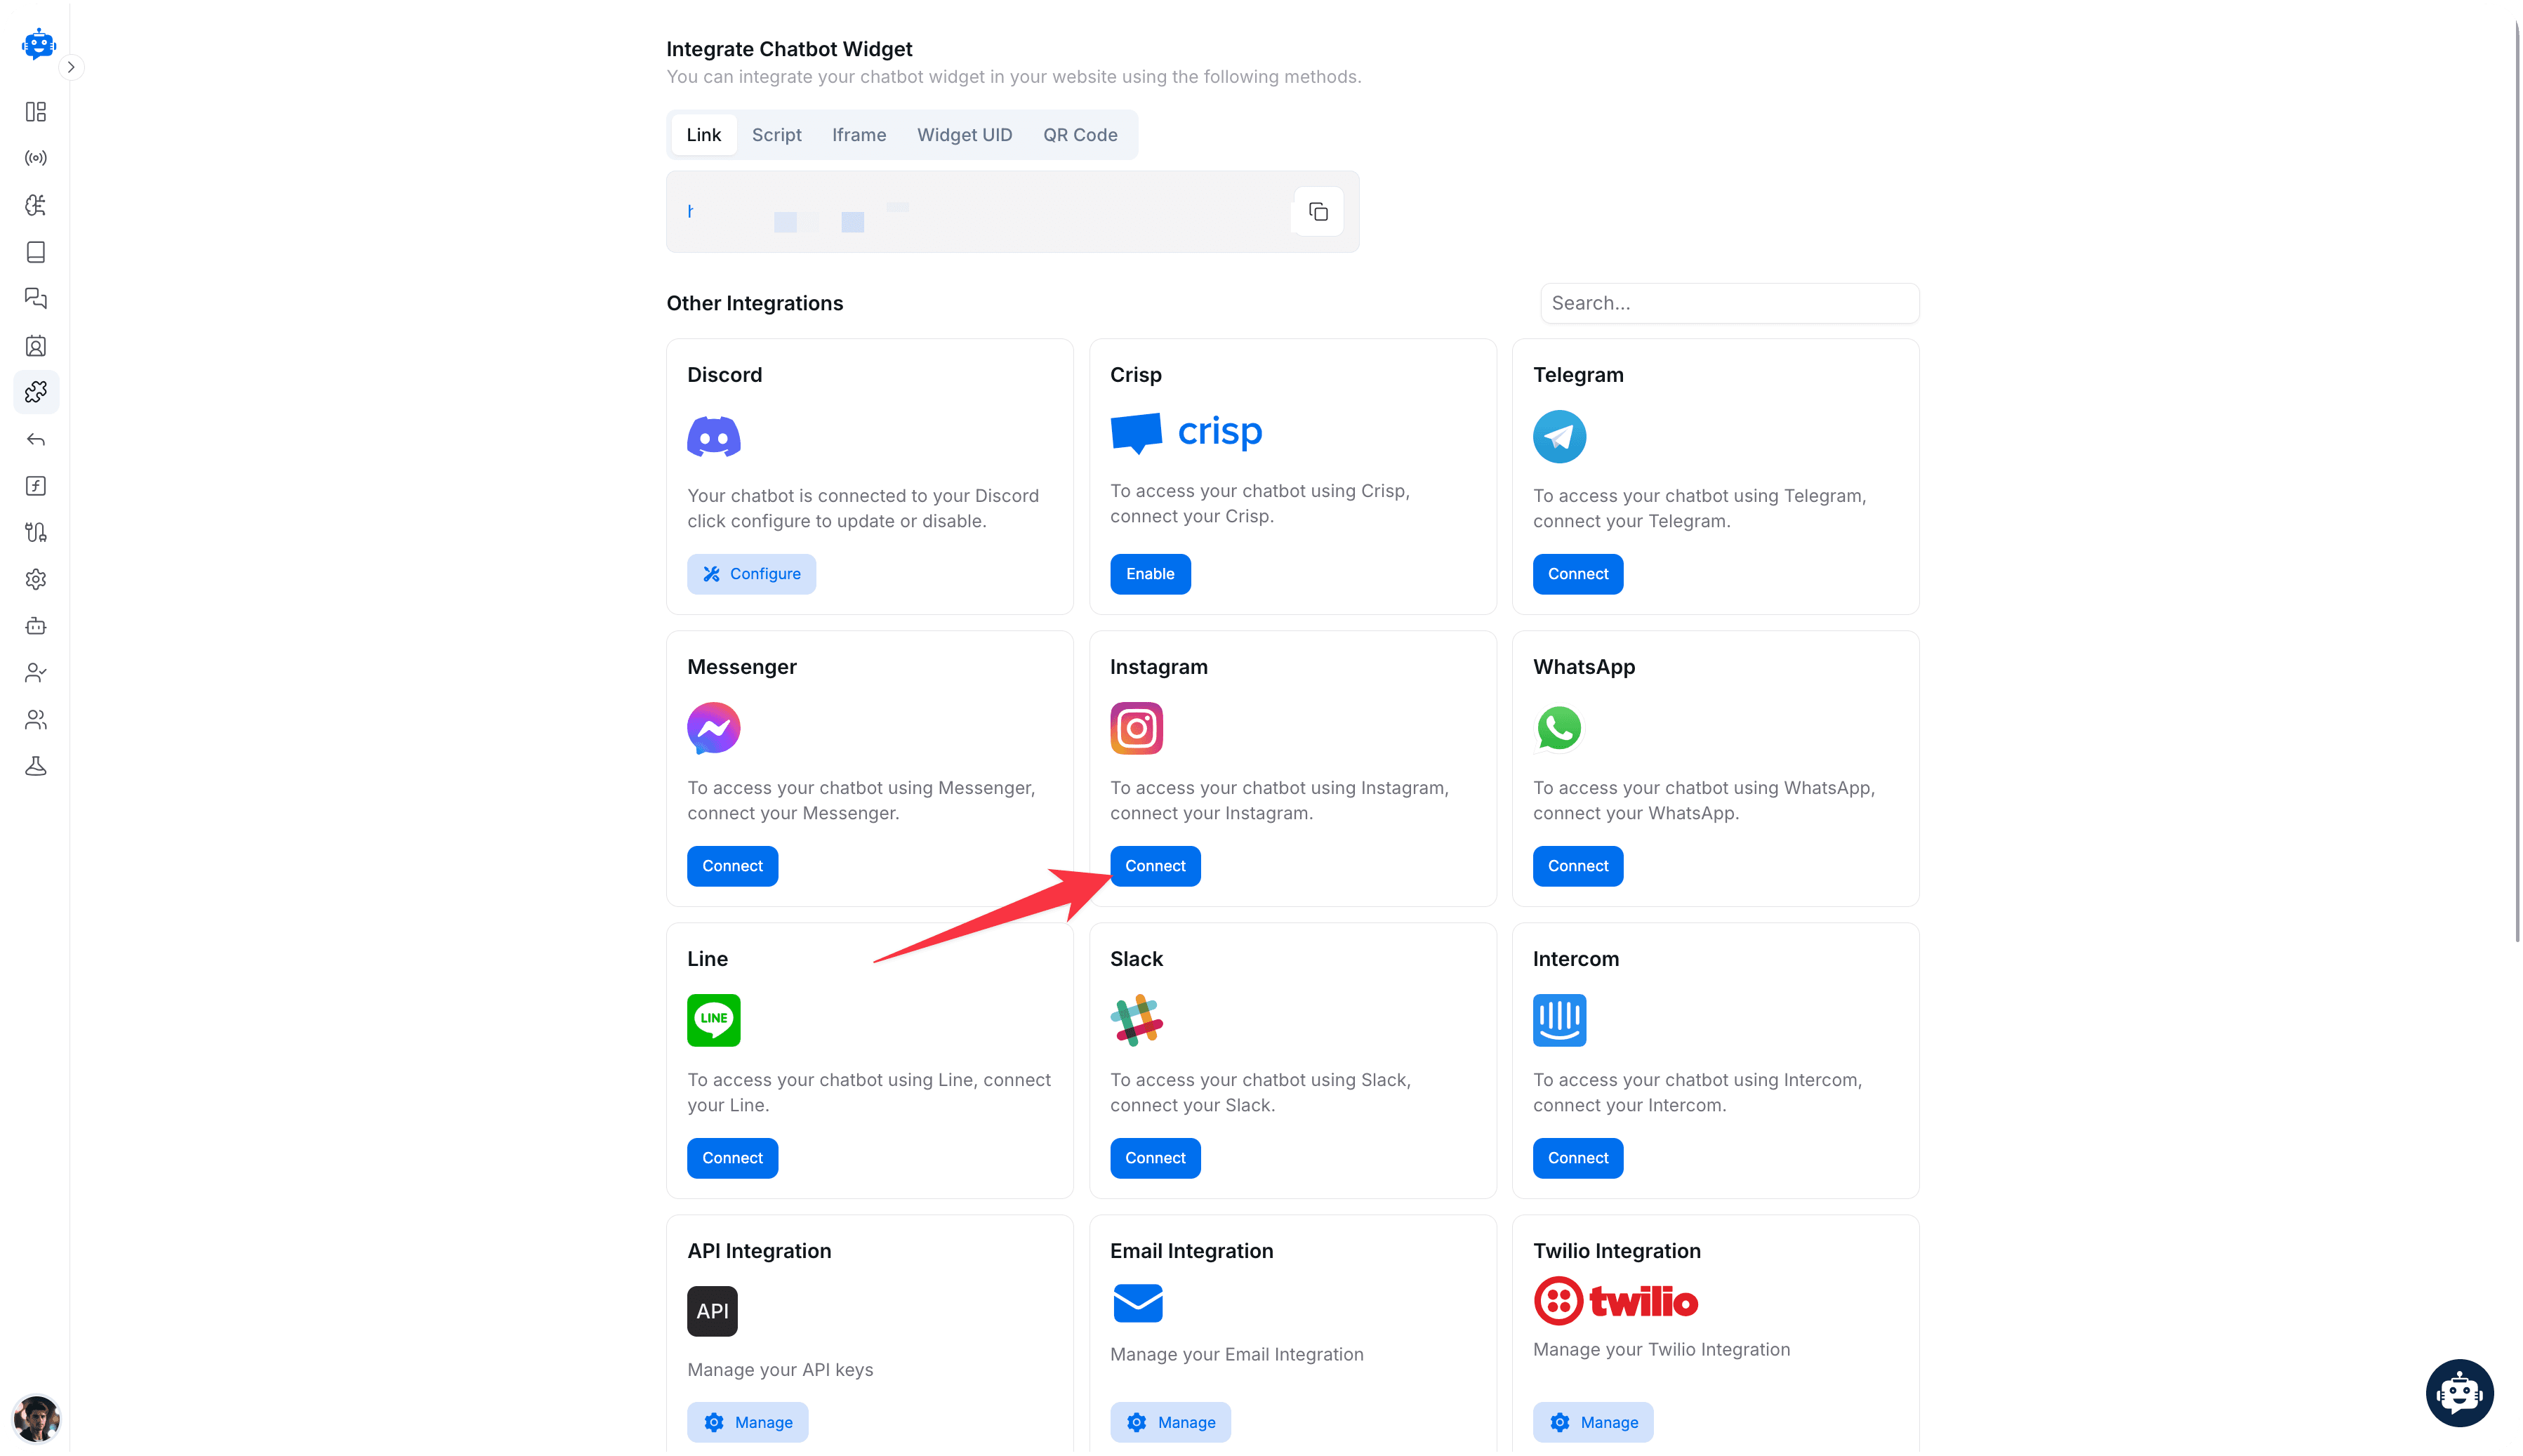The image size is (2523, 1456).
Task: Open the Integrations puzzle icon in sidebar
Action: click(36, 392)
